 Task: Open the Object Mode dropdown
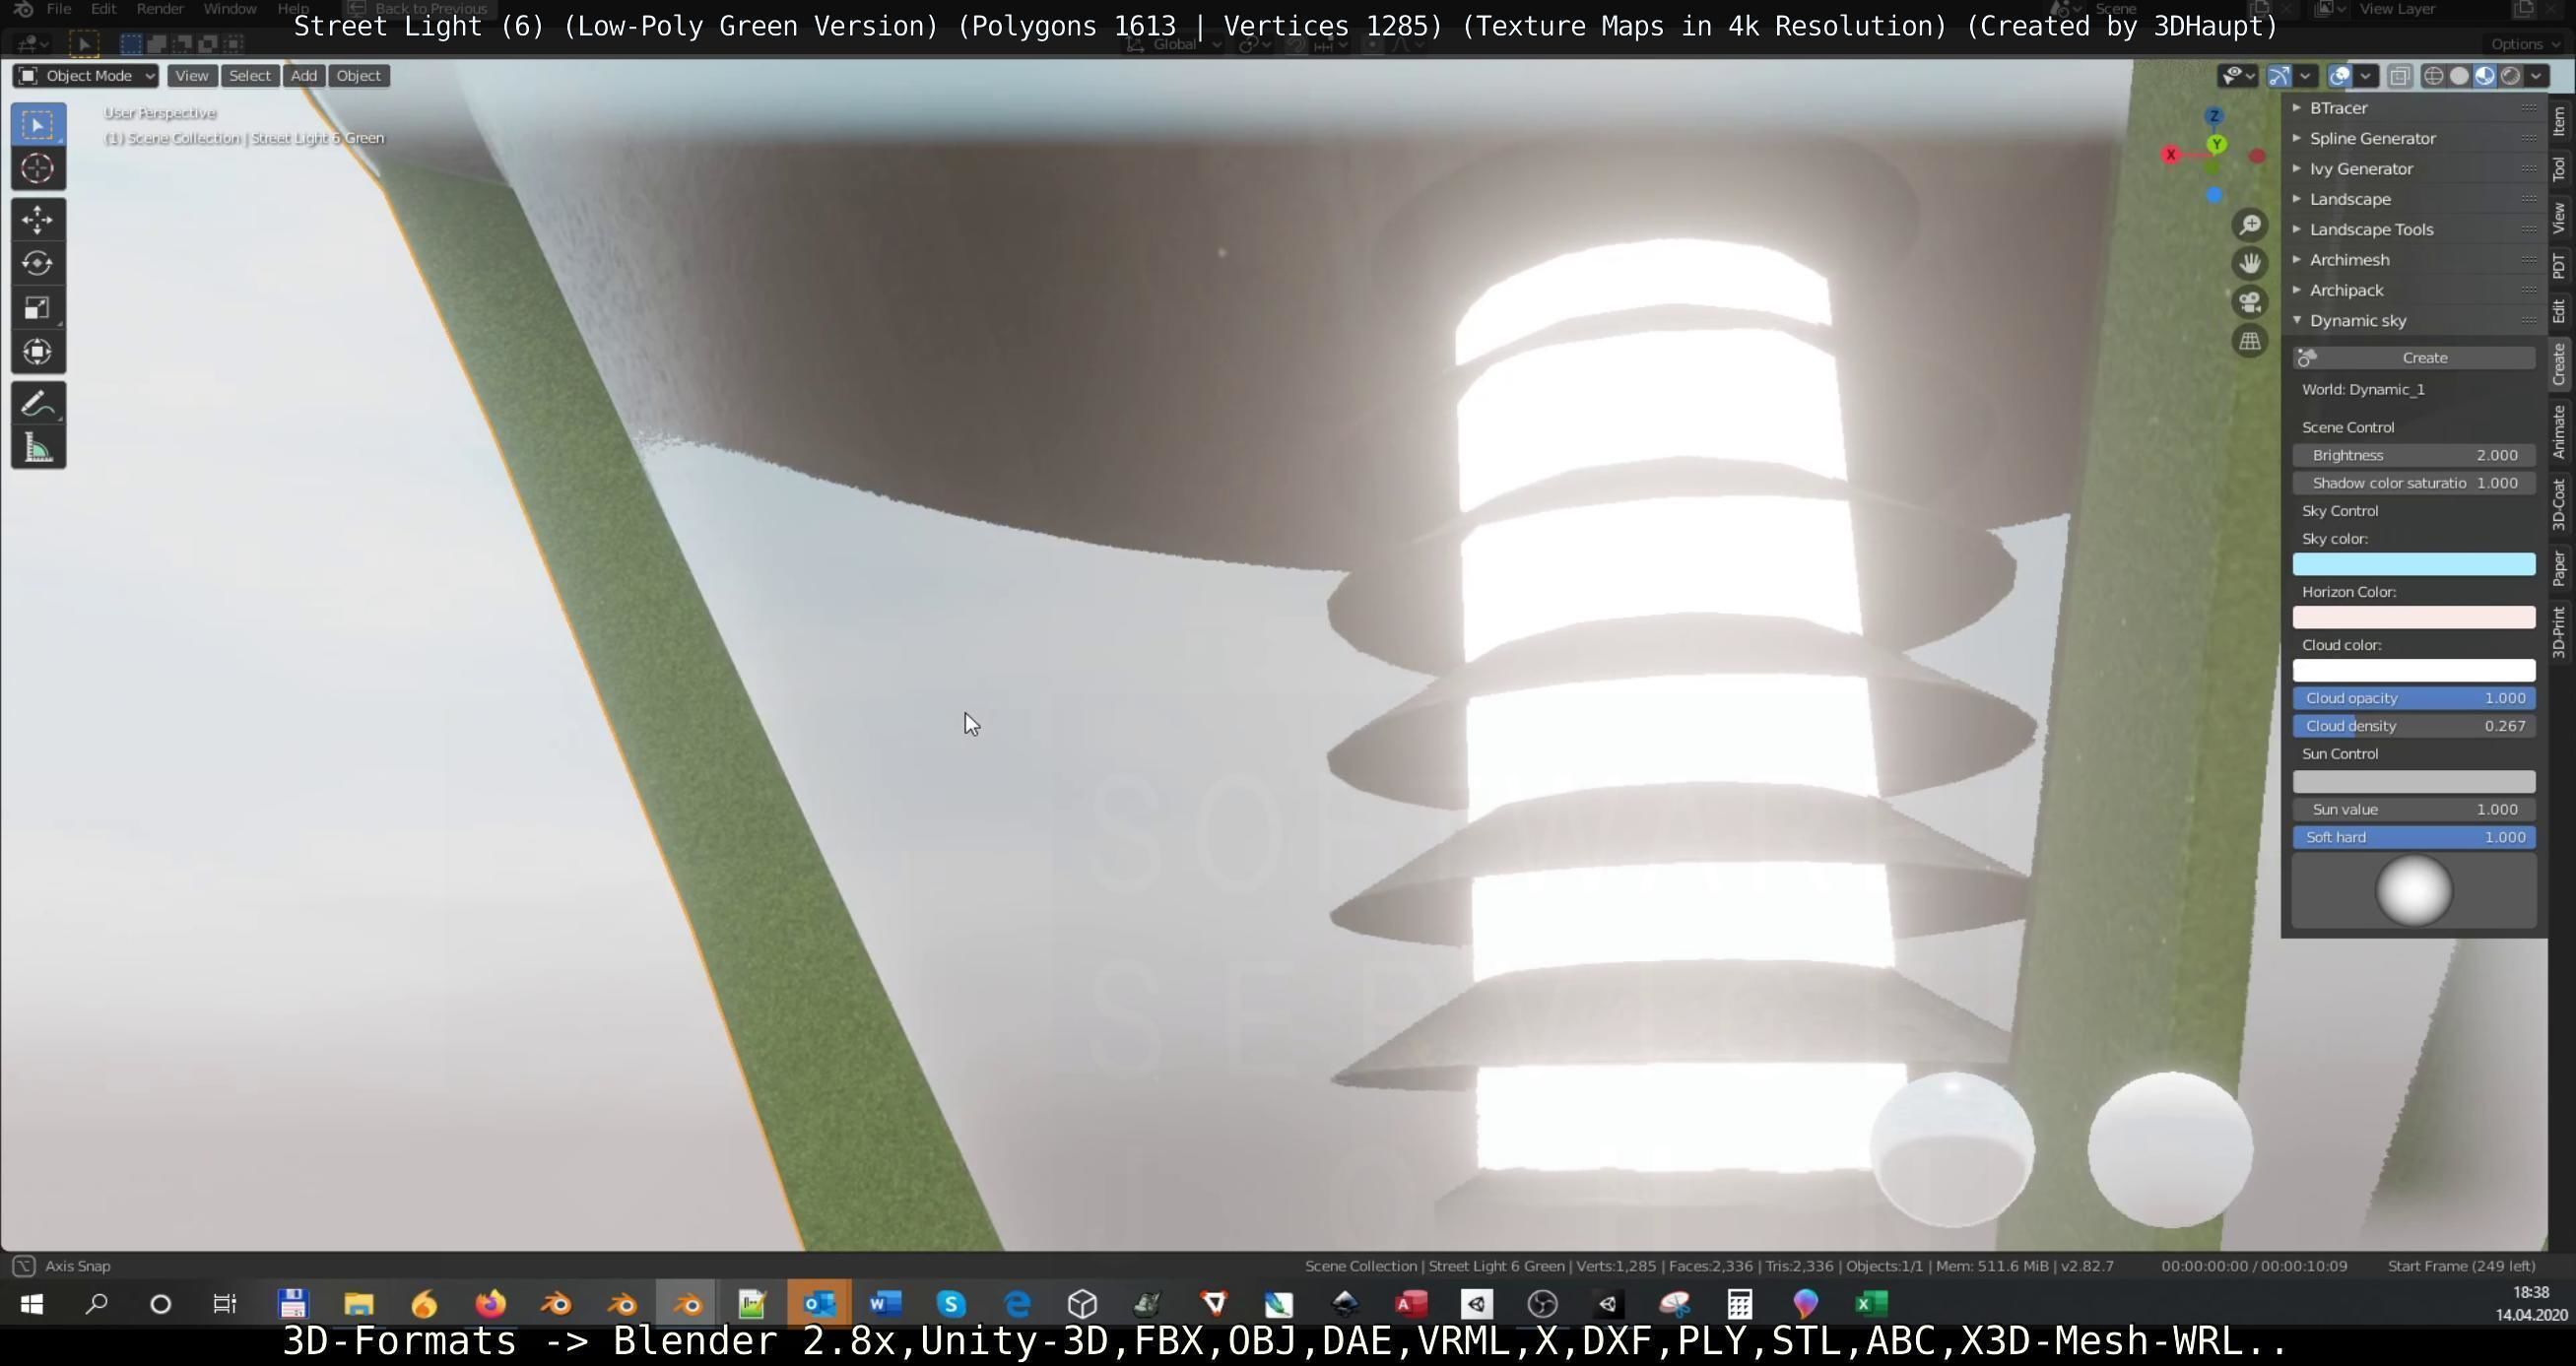(86, 76)
